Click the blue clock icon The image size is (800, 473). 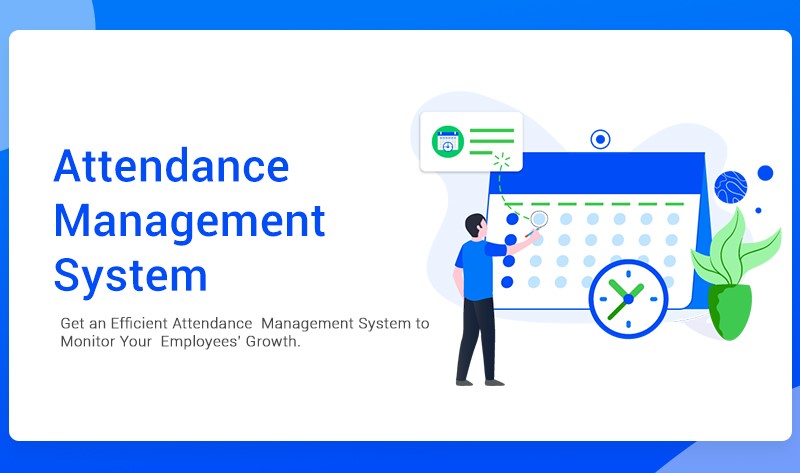point(627,299)
